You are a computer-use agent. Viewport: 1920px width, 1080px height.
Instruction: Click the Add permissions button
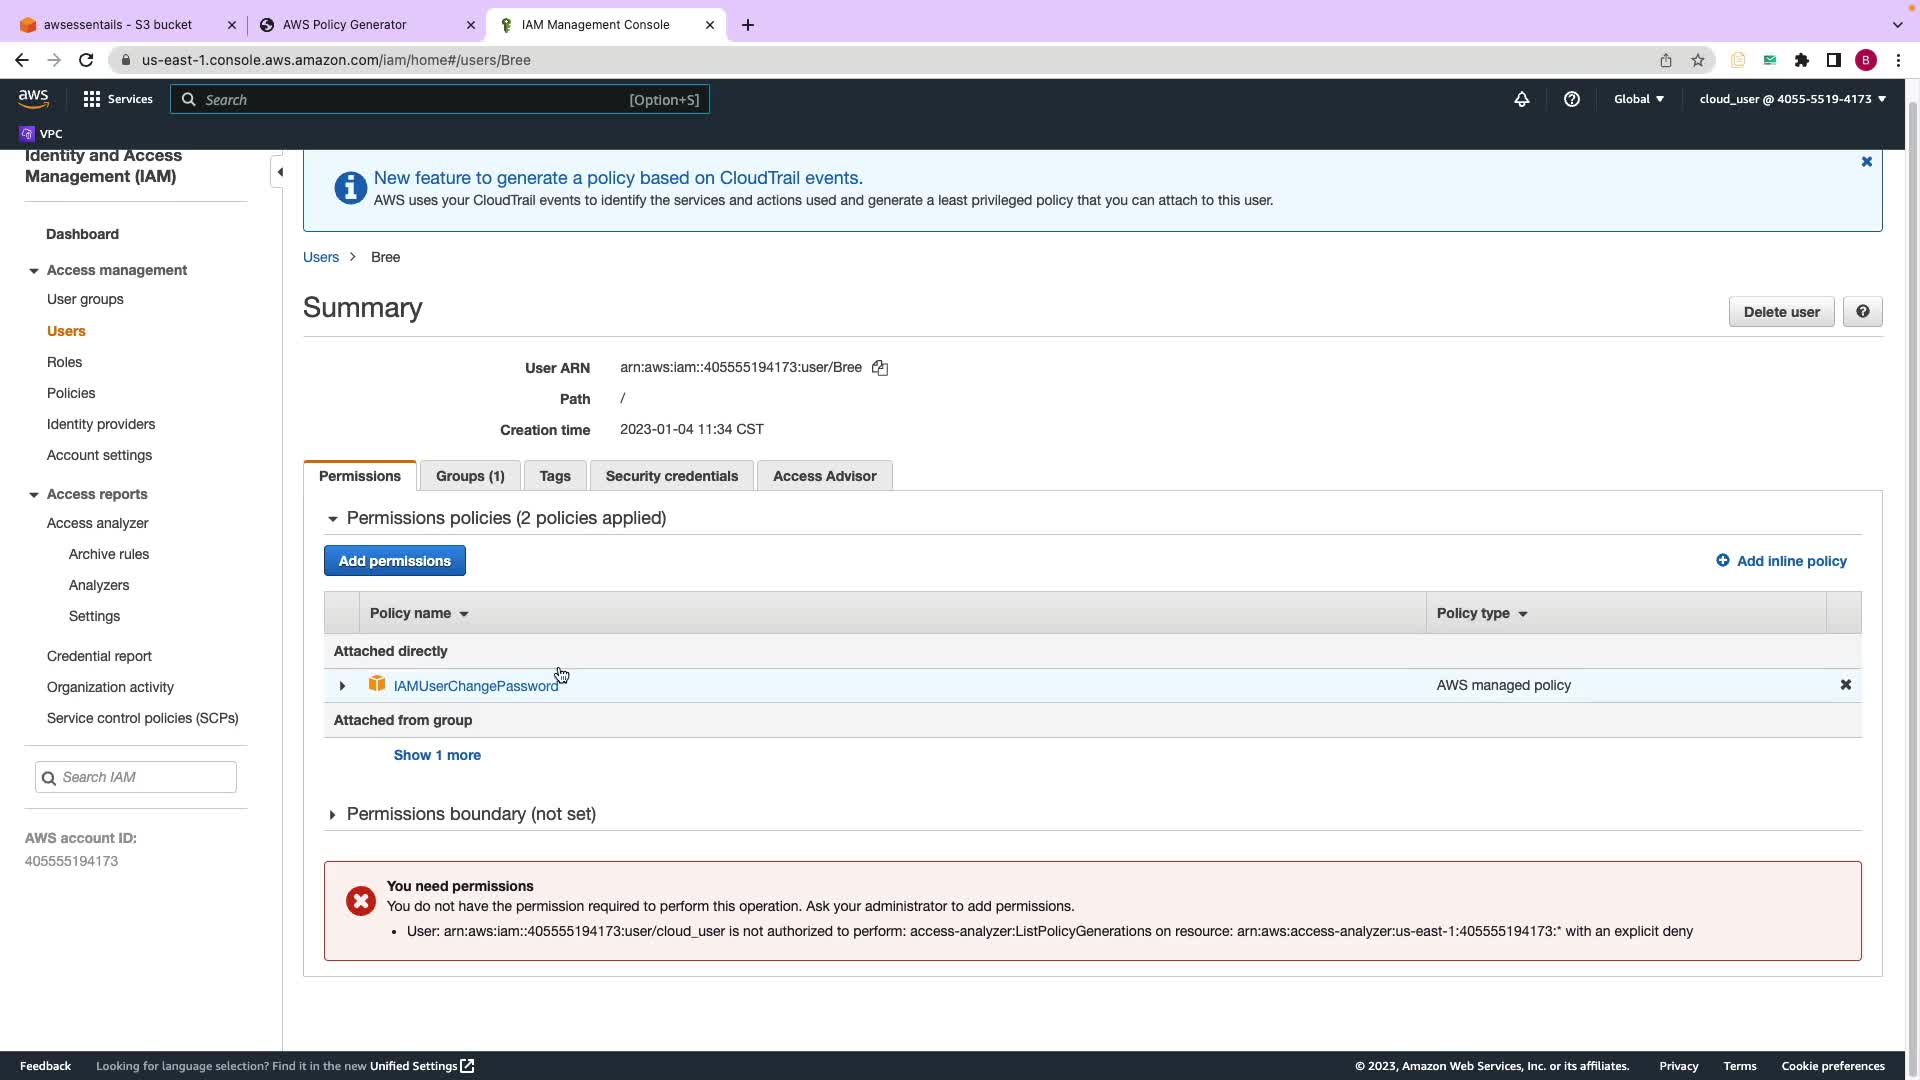[x=394, y=561]
